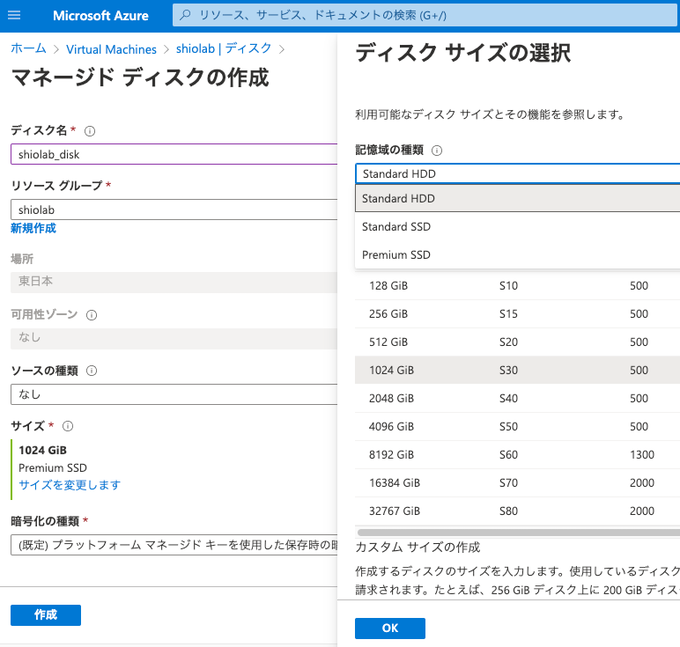This screenshot has width=680, height=647.
Task: Click the horizontal scrollbar under size table
Action: coord(518,533)
